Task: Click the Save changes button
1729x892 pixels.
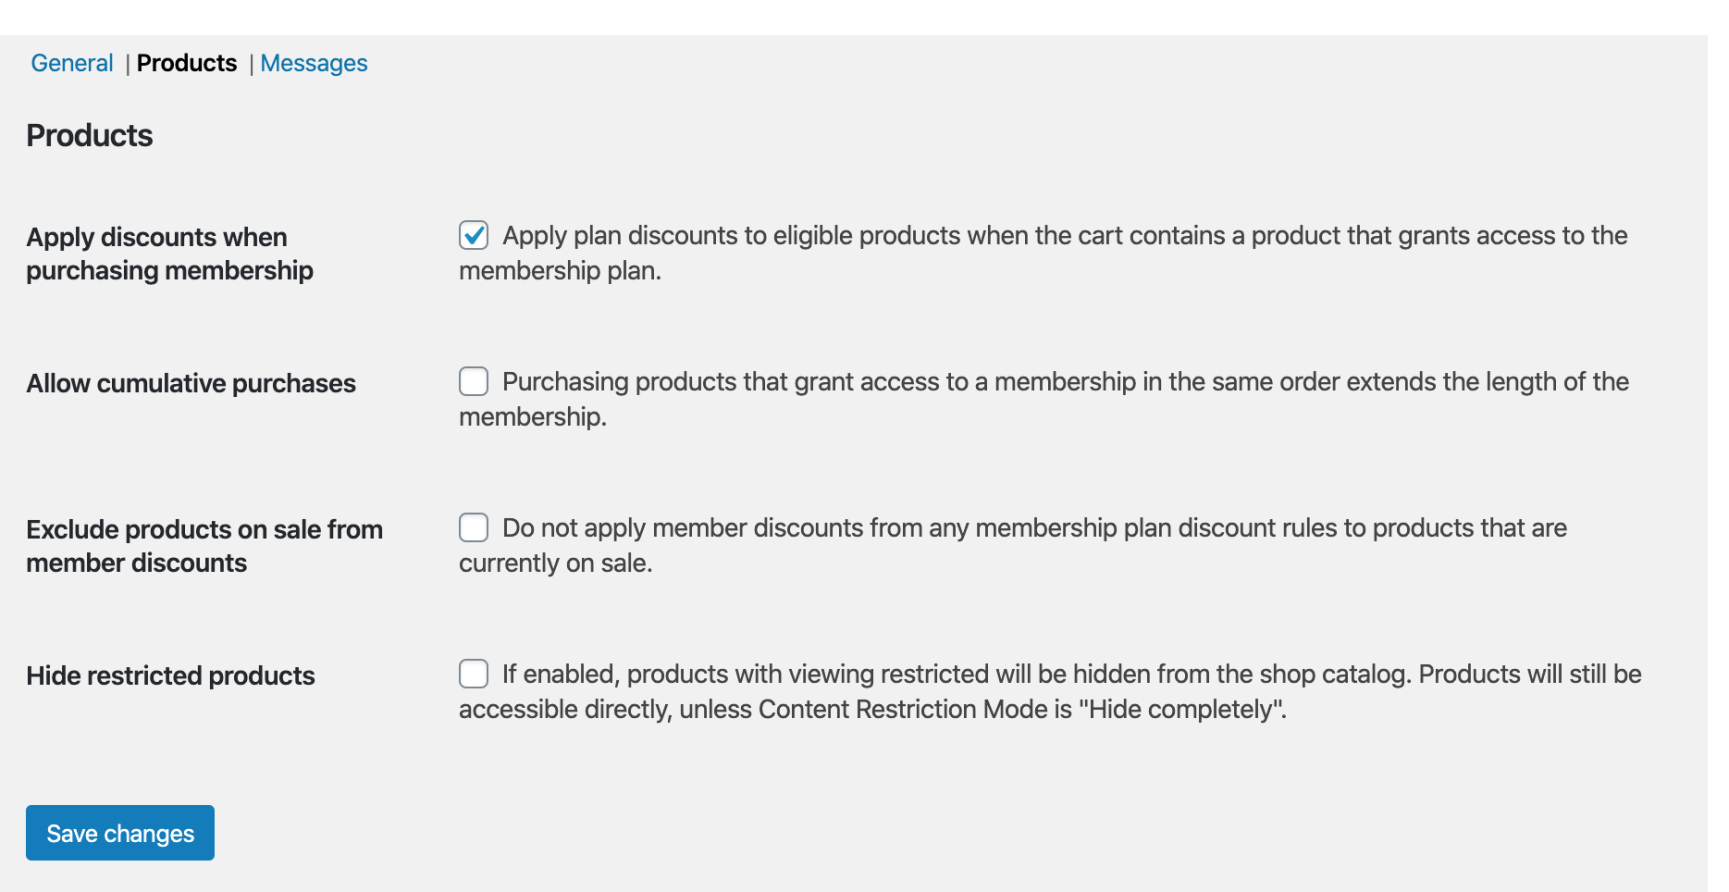Action: tap(119, 832)
